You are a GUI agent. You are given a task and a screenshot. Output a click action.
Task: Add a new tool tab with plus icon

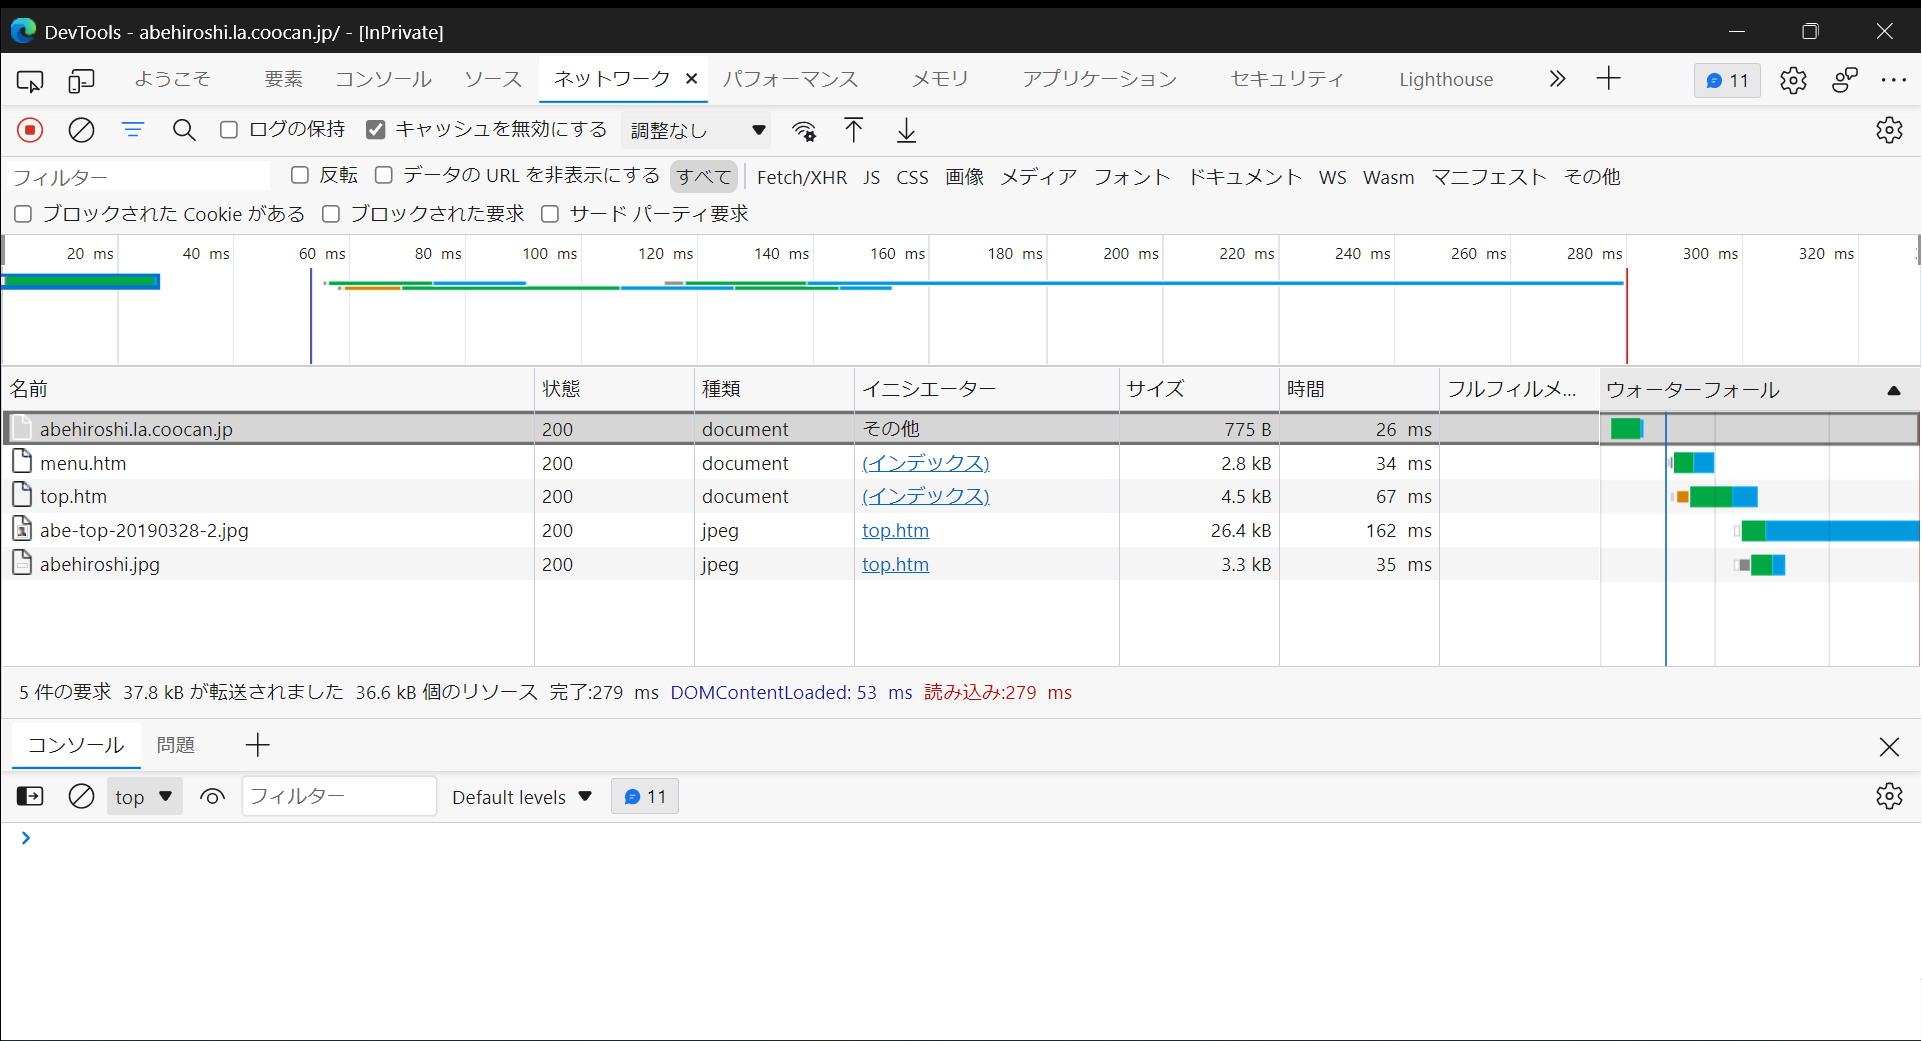point(1609,79)
